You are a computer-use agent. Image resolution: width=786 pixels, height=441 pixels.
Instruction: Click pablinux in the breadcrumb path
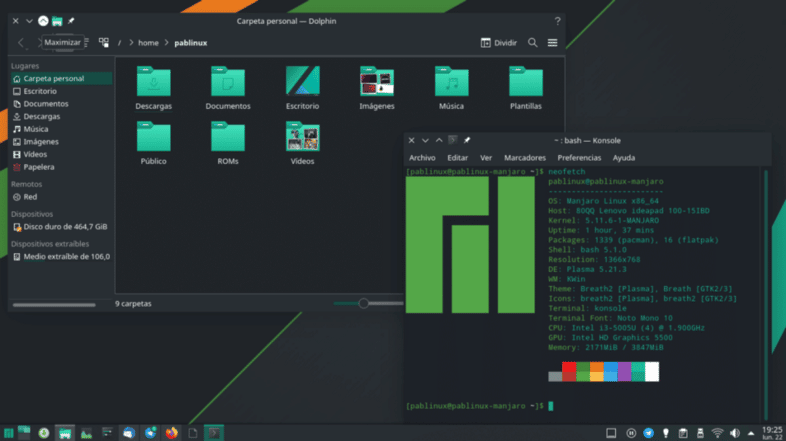coord(190,43)
